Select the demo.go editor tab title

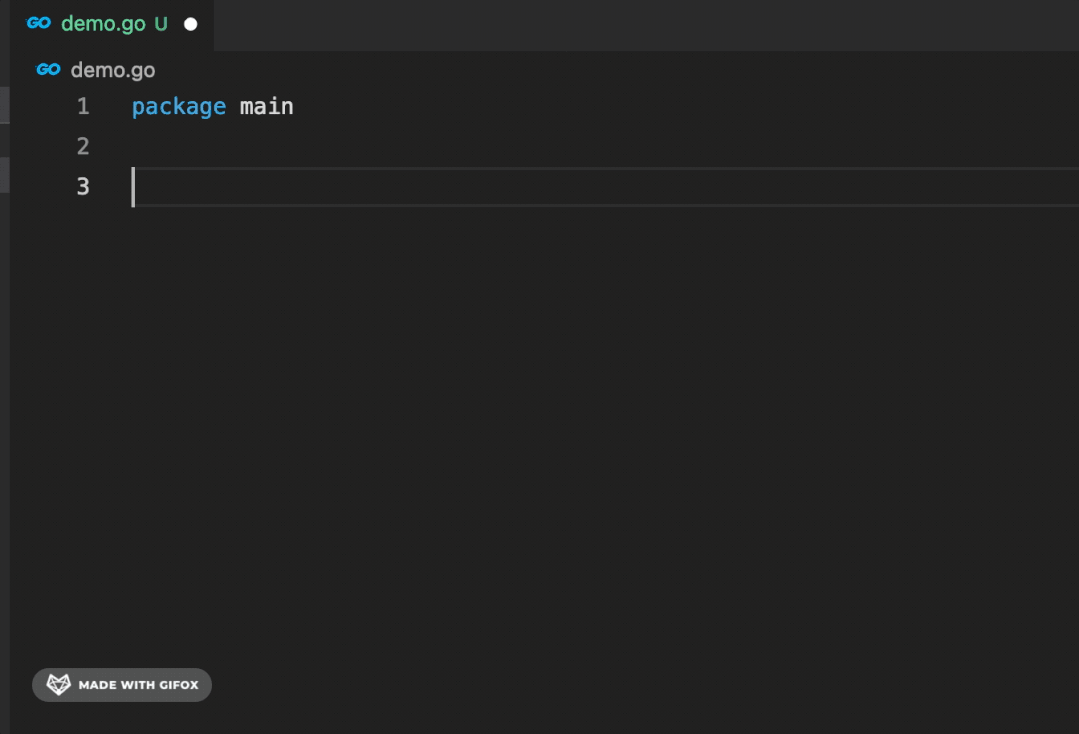103,24
